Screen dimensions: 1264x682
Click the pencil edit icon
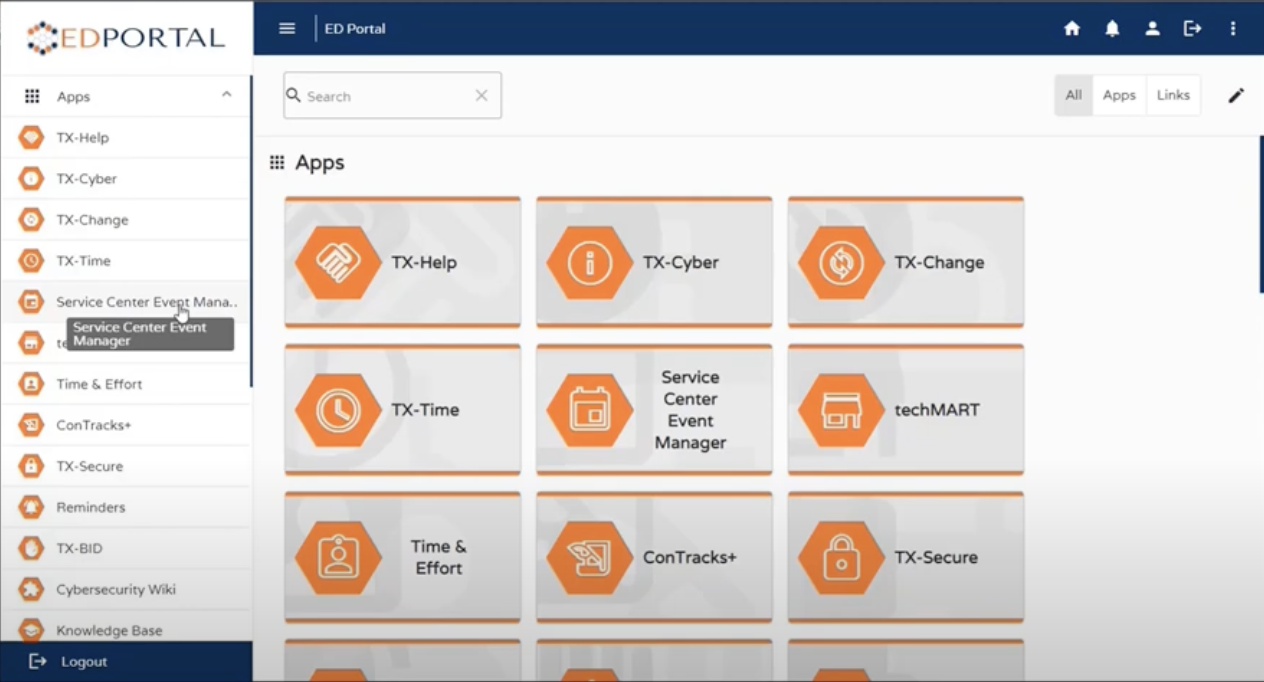tap(1236, 96)
